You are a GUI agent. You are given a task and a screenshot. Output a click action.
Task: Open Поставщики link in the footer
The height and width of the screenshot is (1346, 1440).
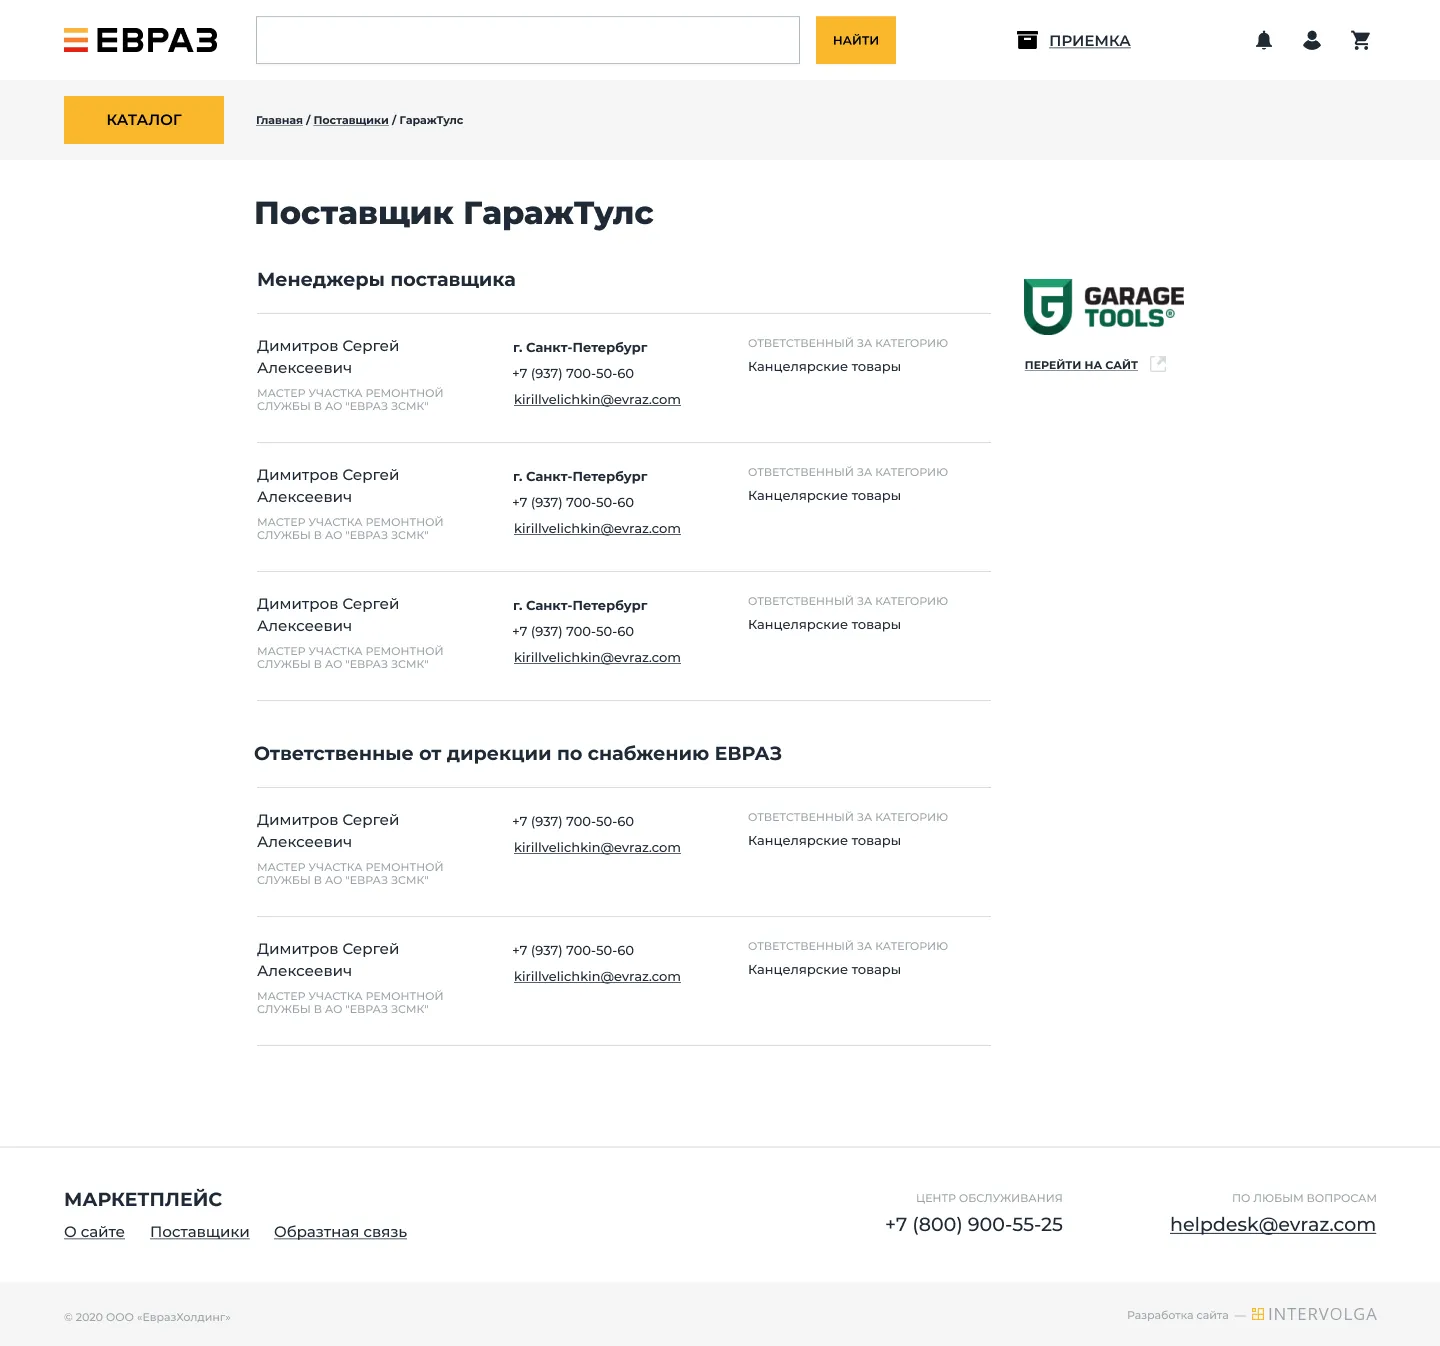[x=199, y=1232]
